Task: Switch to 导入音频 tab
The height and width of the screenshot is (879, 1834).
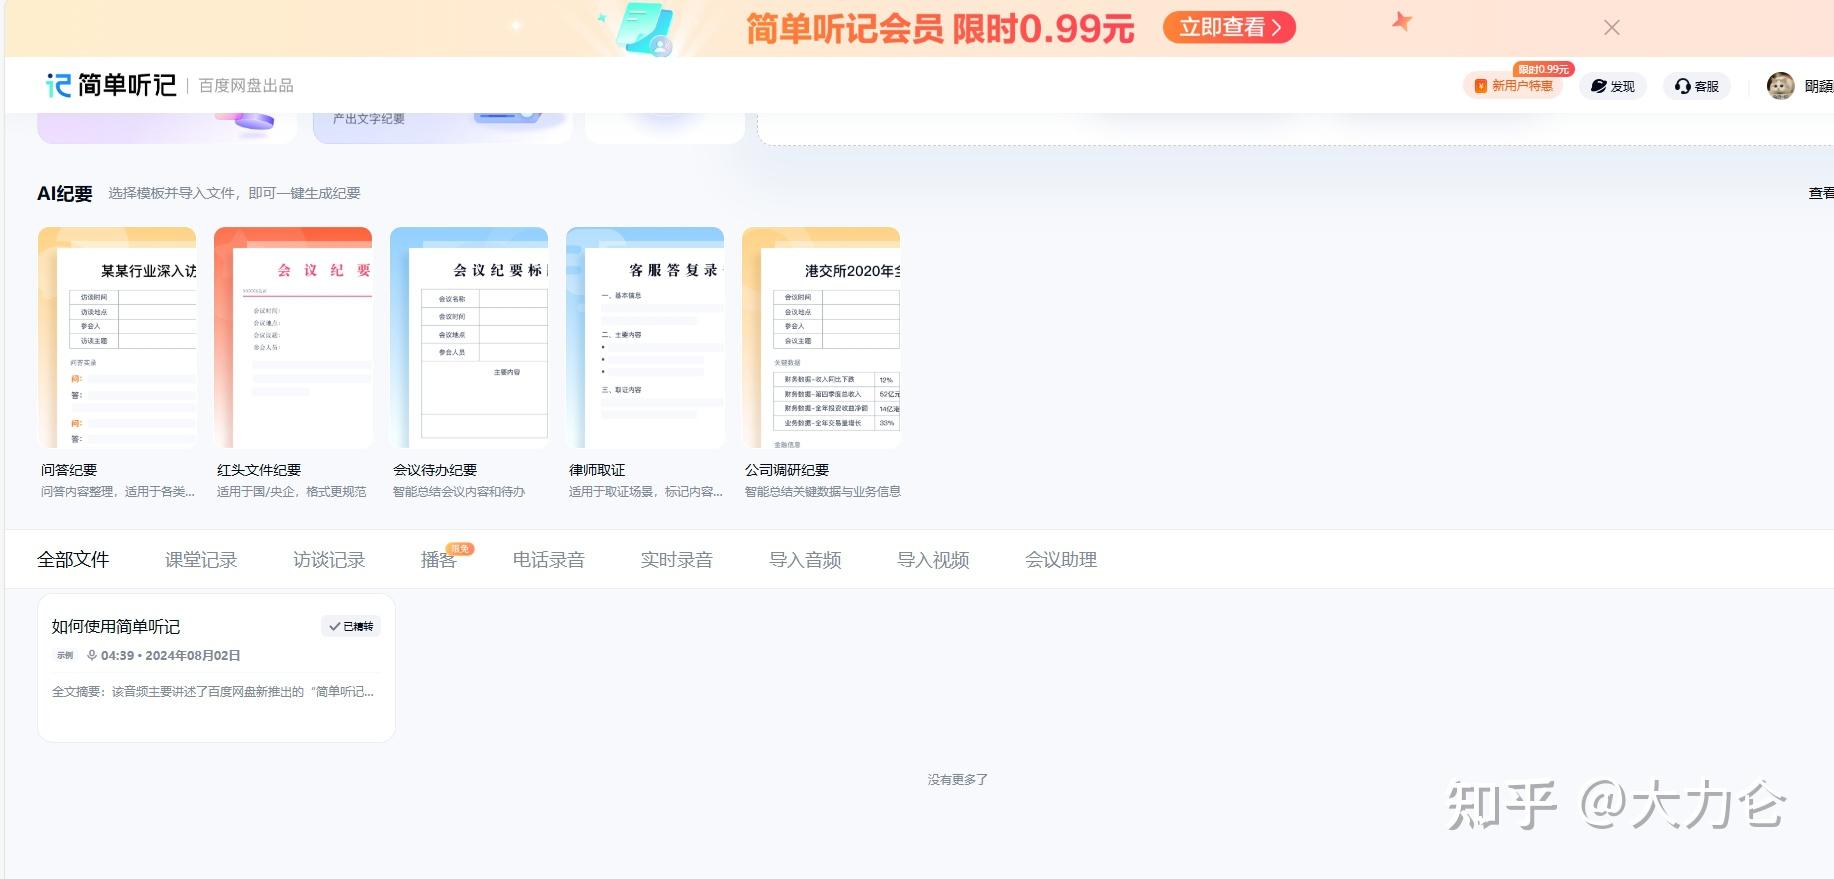Action: coord(805,560)
